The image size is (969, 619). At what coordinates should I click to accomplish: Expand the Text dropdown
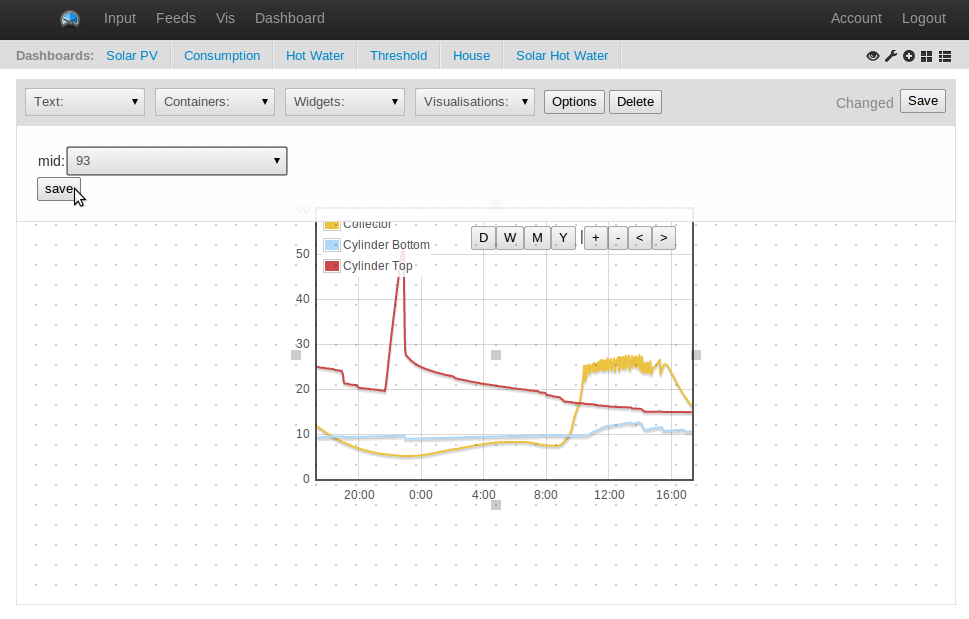click(x=85, y=102)
